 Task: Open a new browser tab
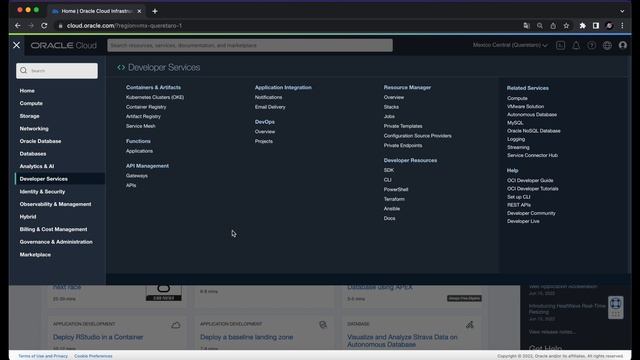coord(155,11)
